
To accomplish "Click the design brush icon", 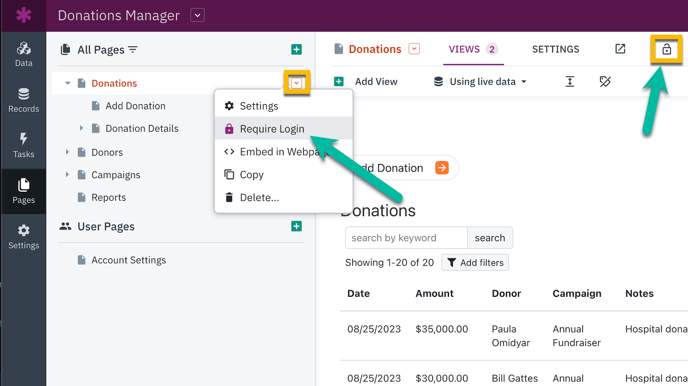I will point(605,82).
